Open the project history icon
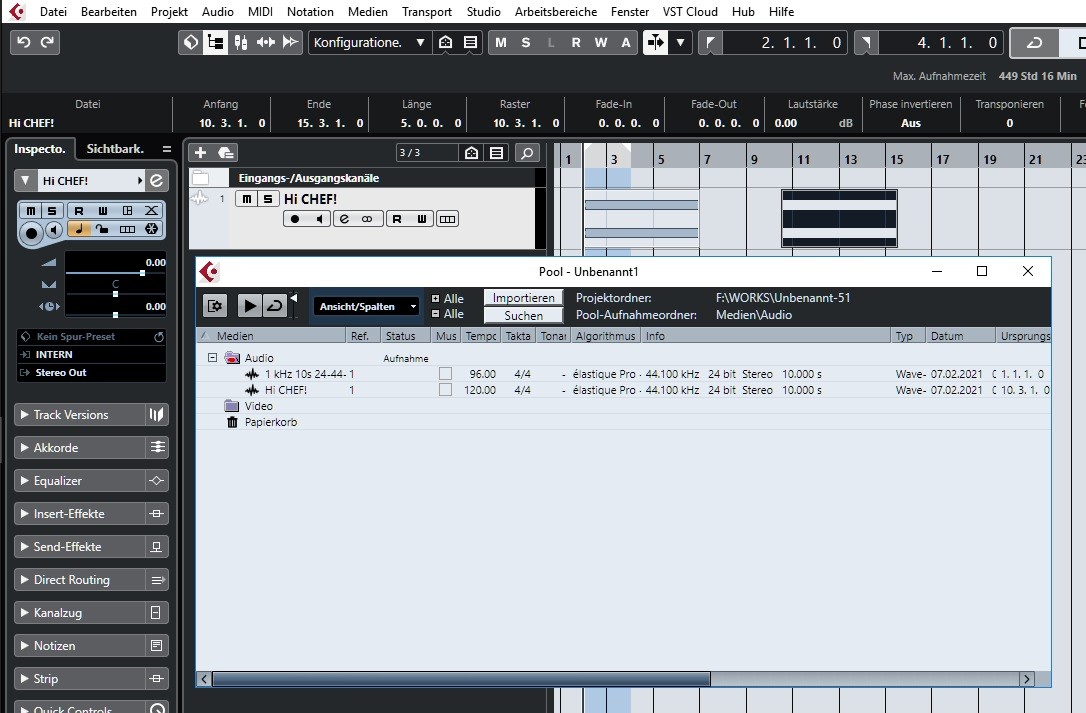Viewport: 1086px width, 713px height. 190,42
